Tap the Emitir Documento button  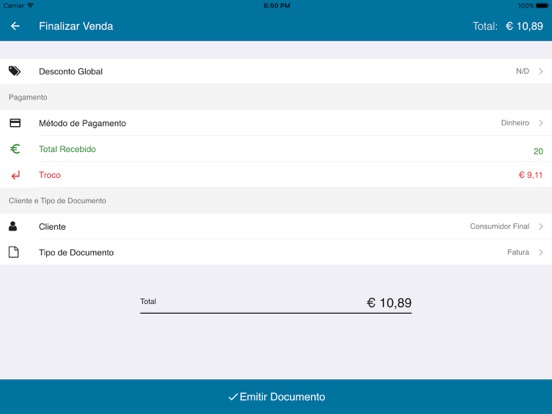click(276, 397)
